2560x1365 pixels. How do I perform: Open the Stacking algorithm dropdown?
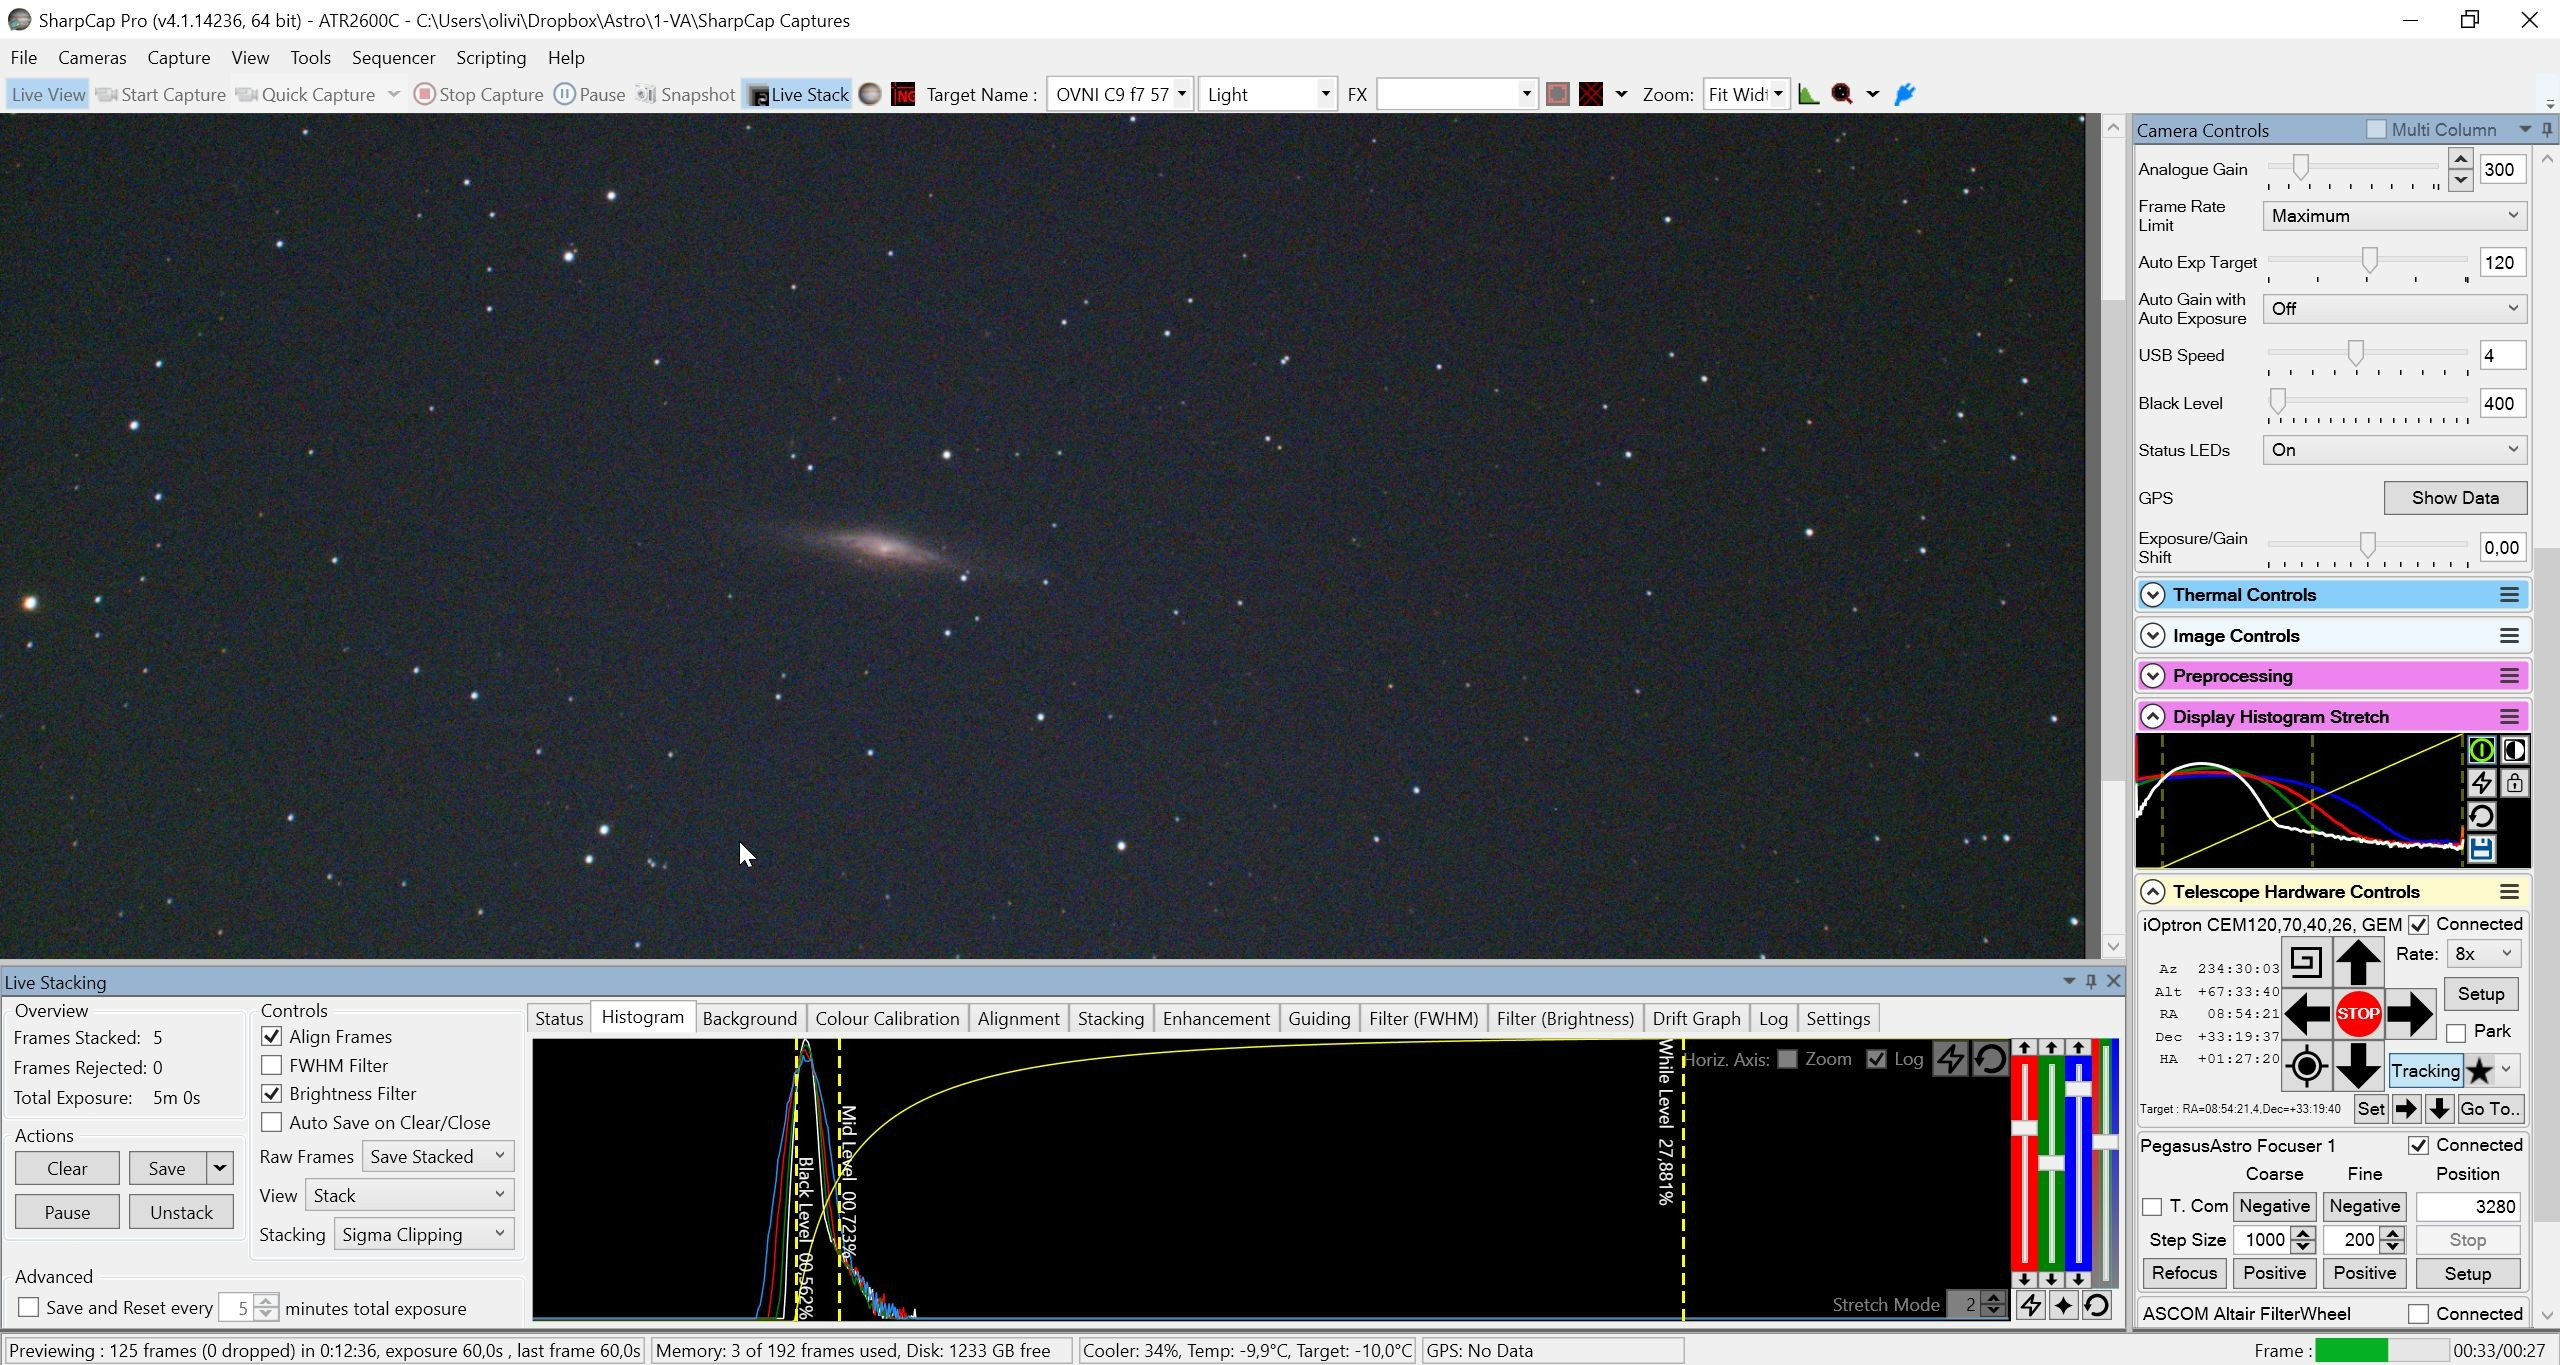424,1235
